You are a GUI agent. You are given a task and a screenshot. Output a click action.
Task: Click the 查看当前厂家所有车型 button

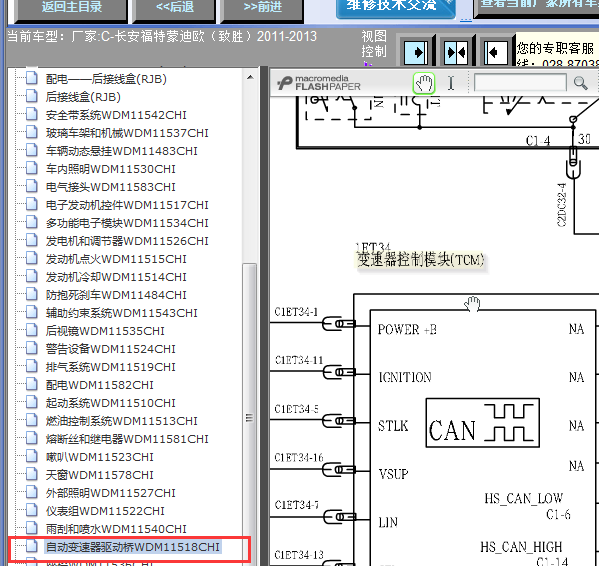(x=536, y=8)
